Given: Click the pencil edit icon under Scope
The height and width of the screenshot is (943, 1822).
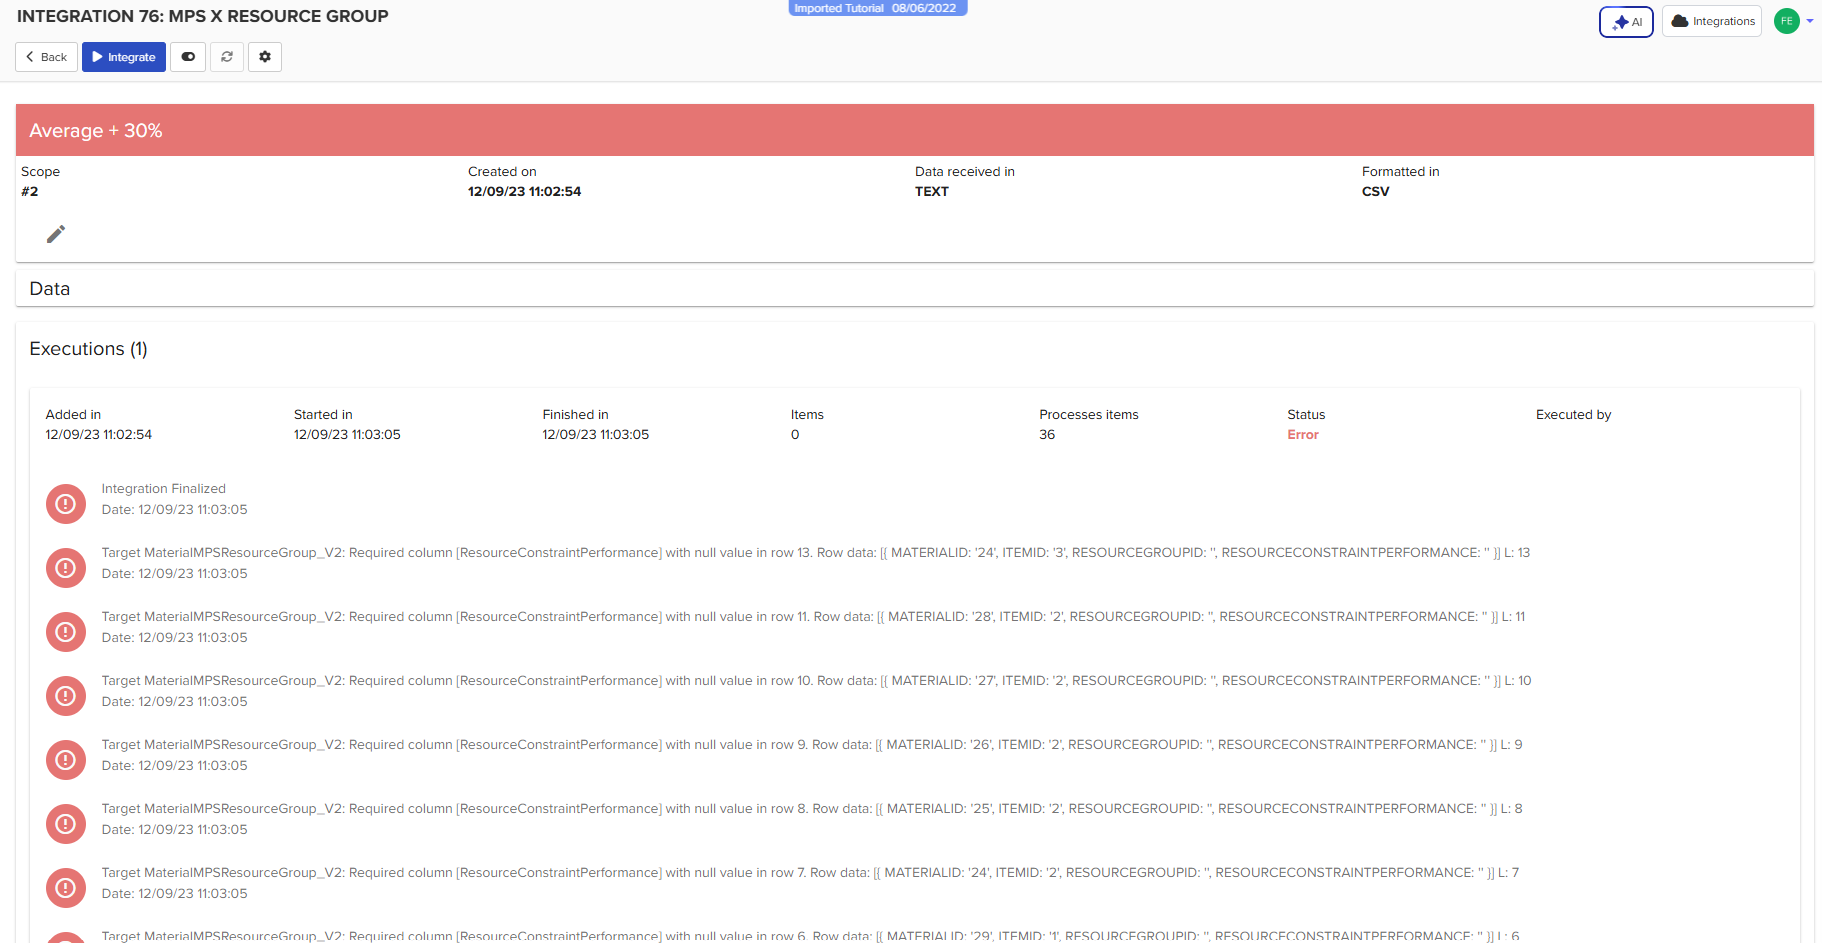Looking at the screenshot, I should 56,234.
